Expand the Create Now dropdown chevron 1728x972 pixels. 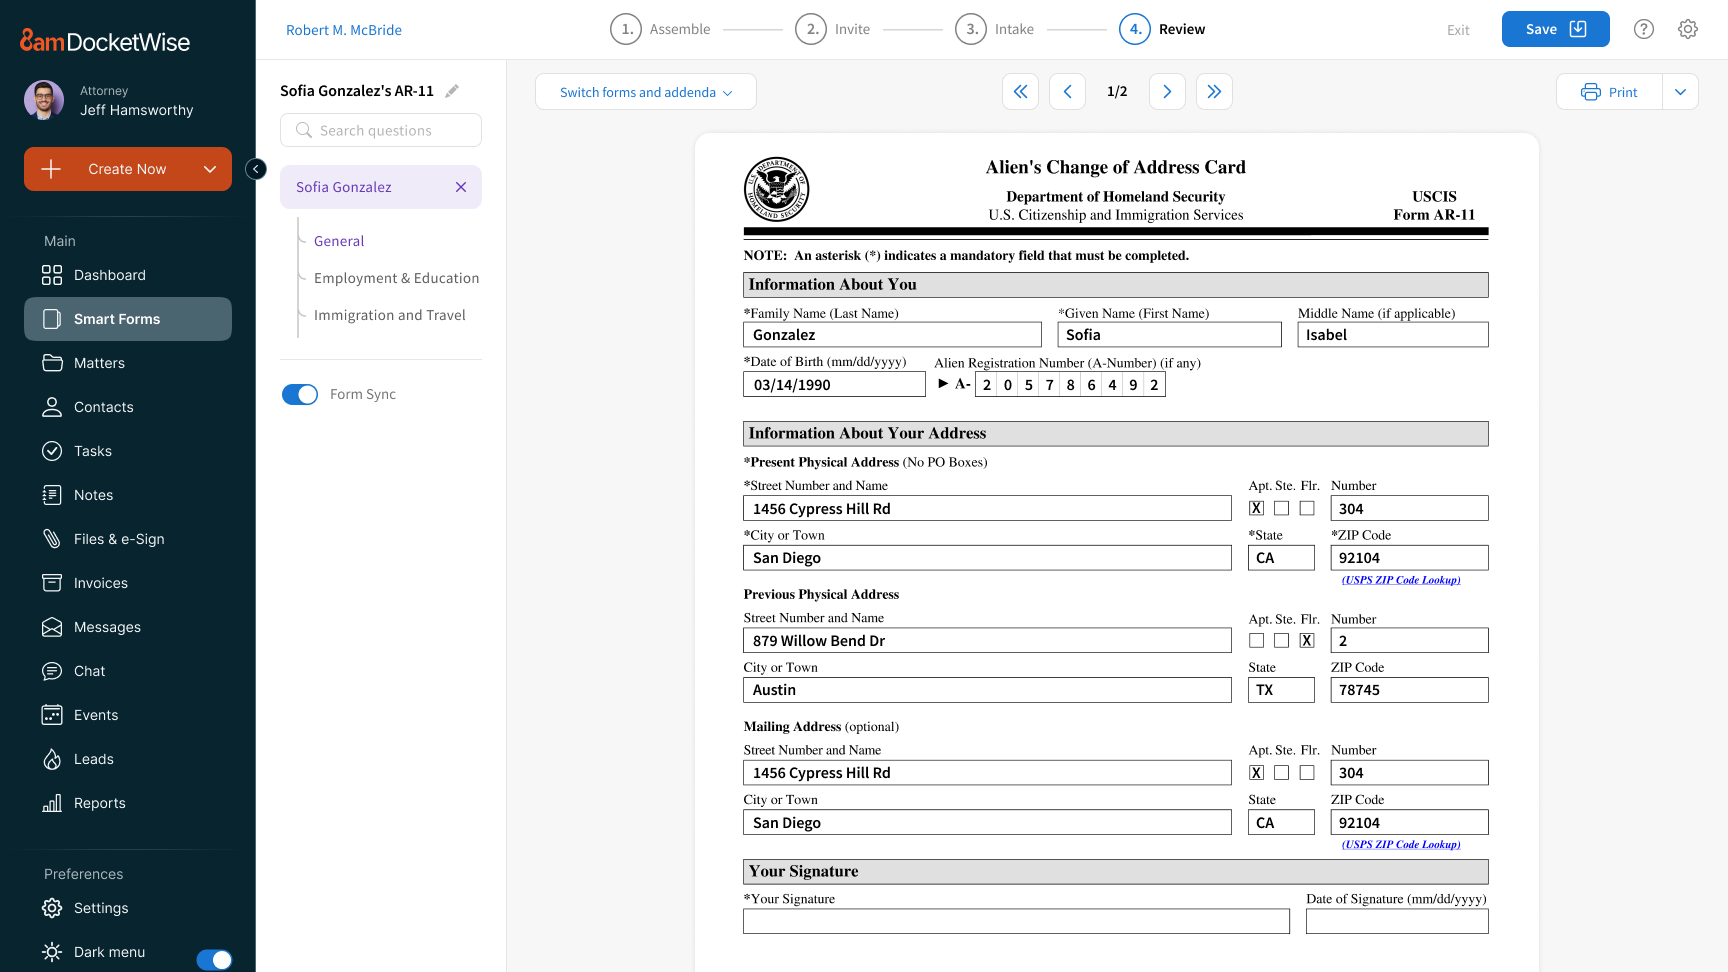[210, 169]
